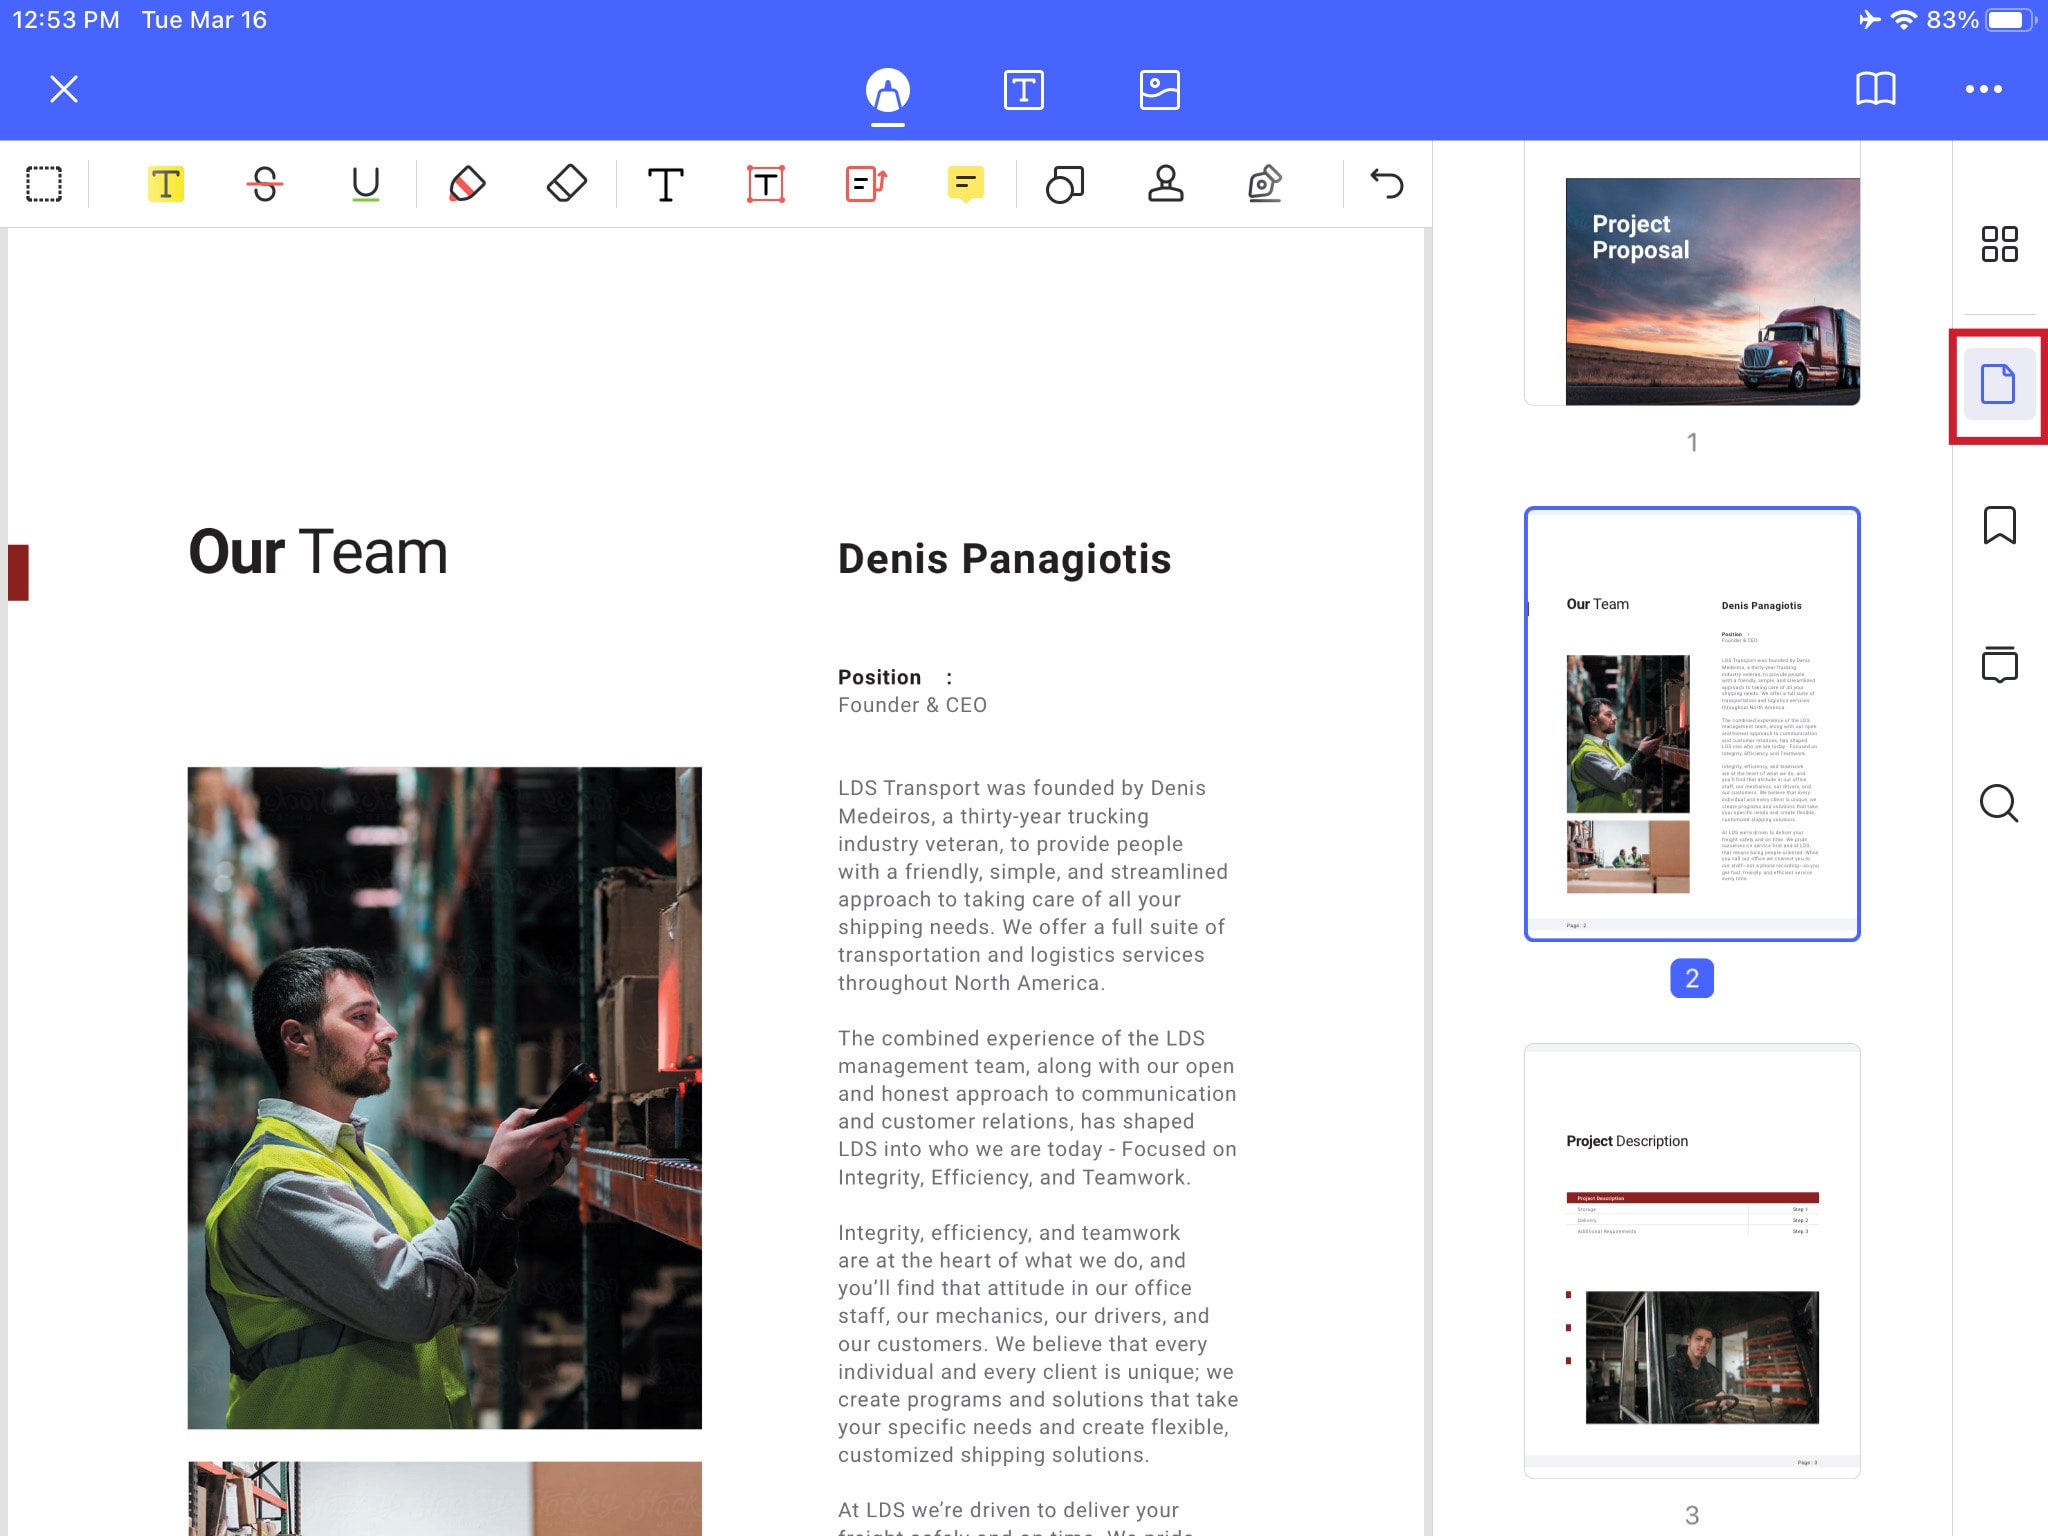Select the text box insertion tool
Image resolution: width=2048 pixels, height=1536 pixels.
[x=766, y=182]
